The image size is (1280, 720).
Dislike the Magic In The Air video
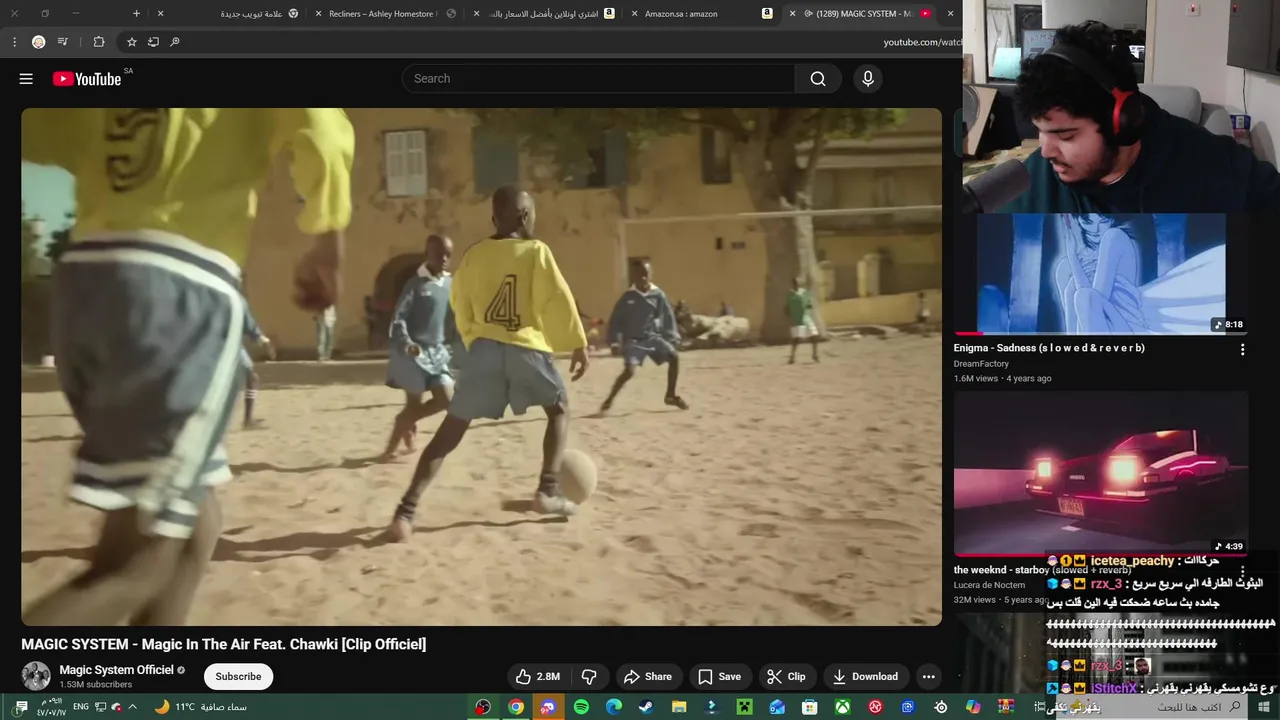[590, 677]
